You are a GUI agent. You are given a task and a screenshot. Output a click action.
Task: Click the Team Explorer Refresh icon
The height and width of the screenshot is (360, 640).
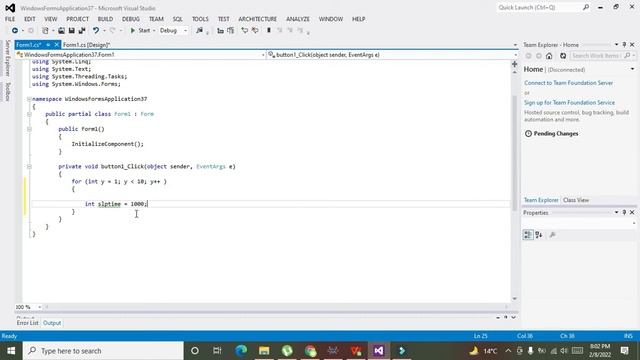pyautogui.click(x=563, y=56)
